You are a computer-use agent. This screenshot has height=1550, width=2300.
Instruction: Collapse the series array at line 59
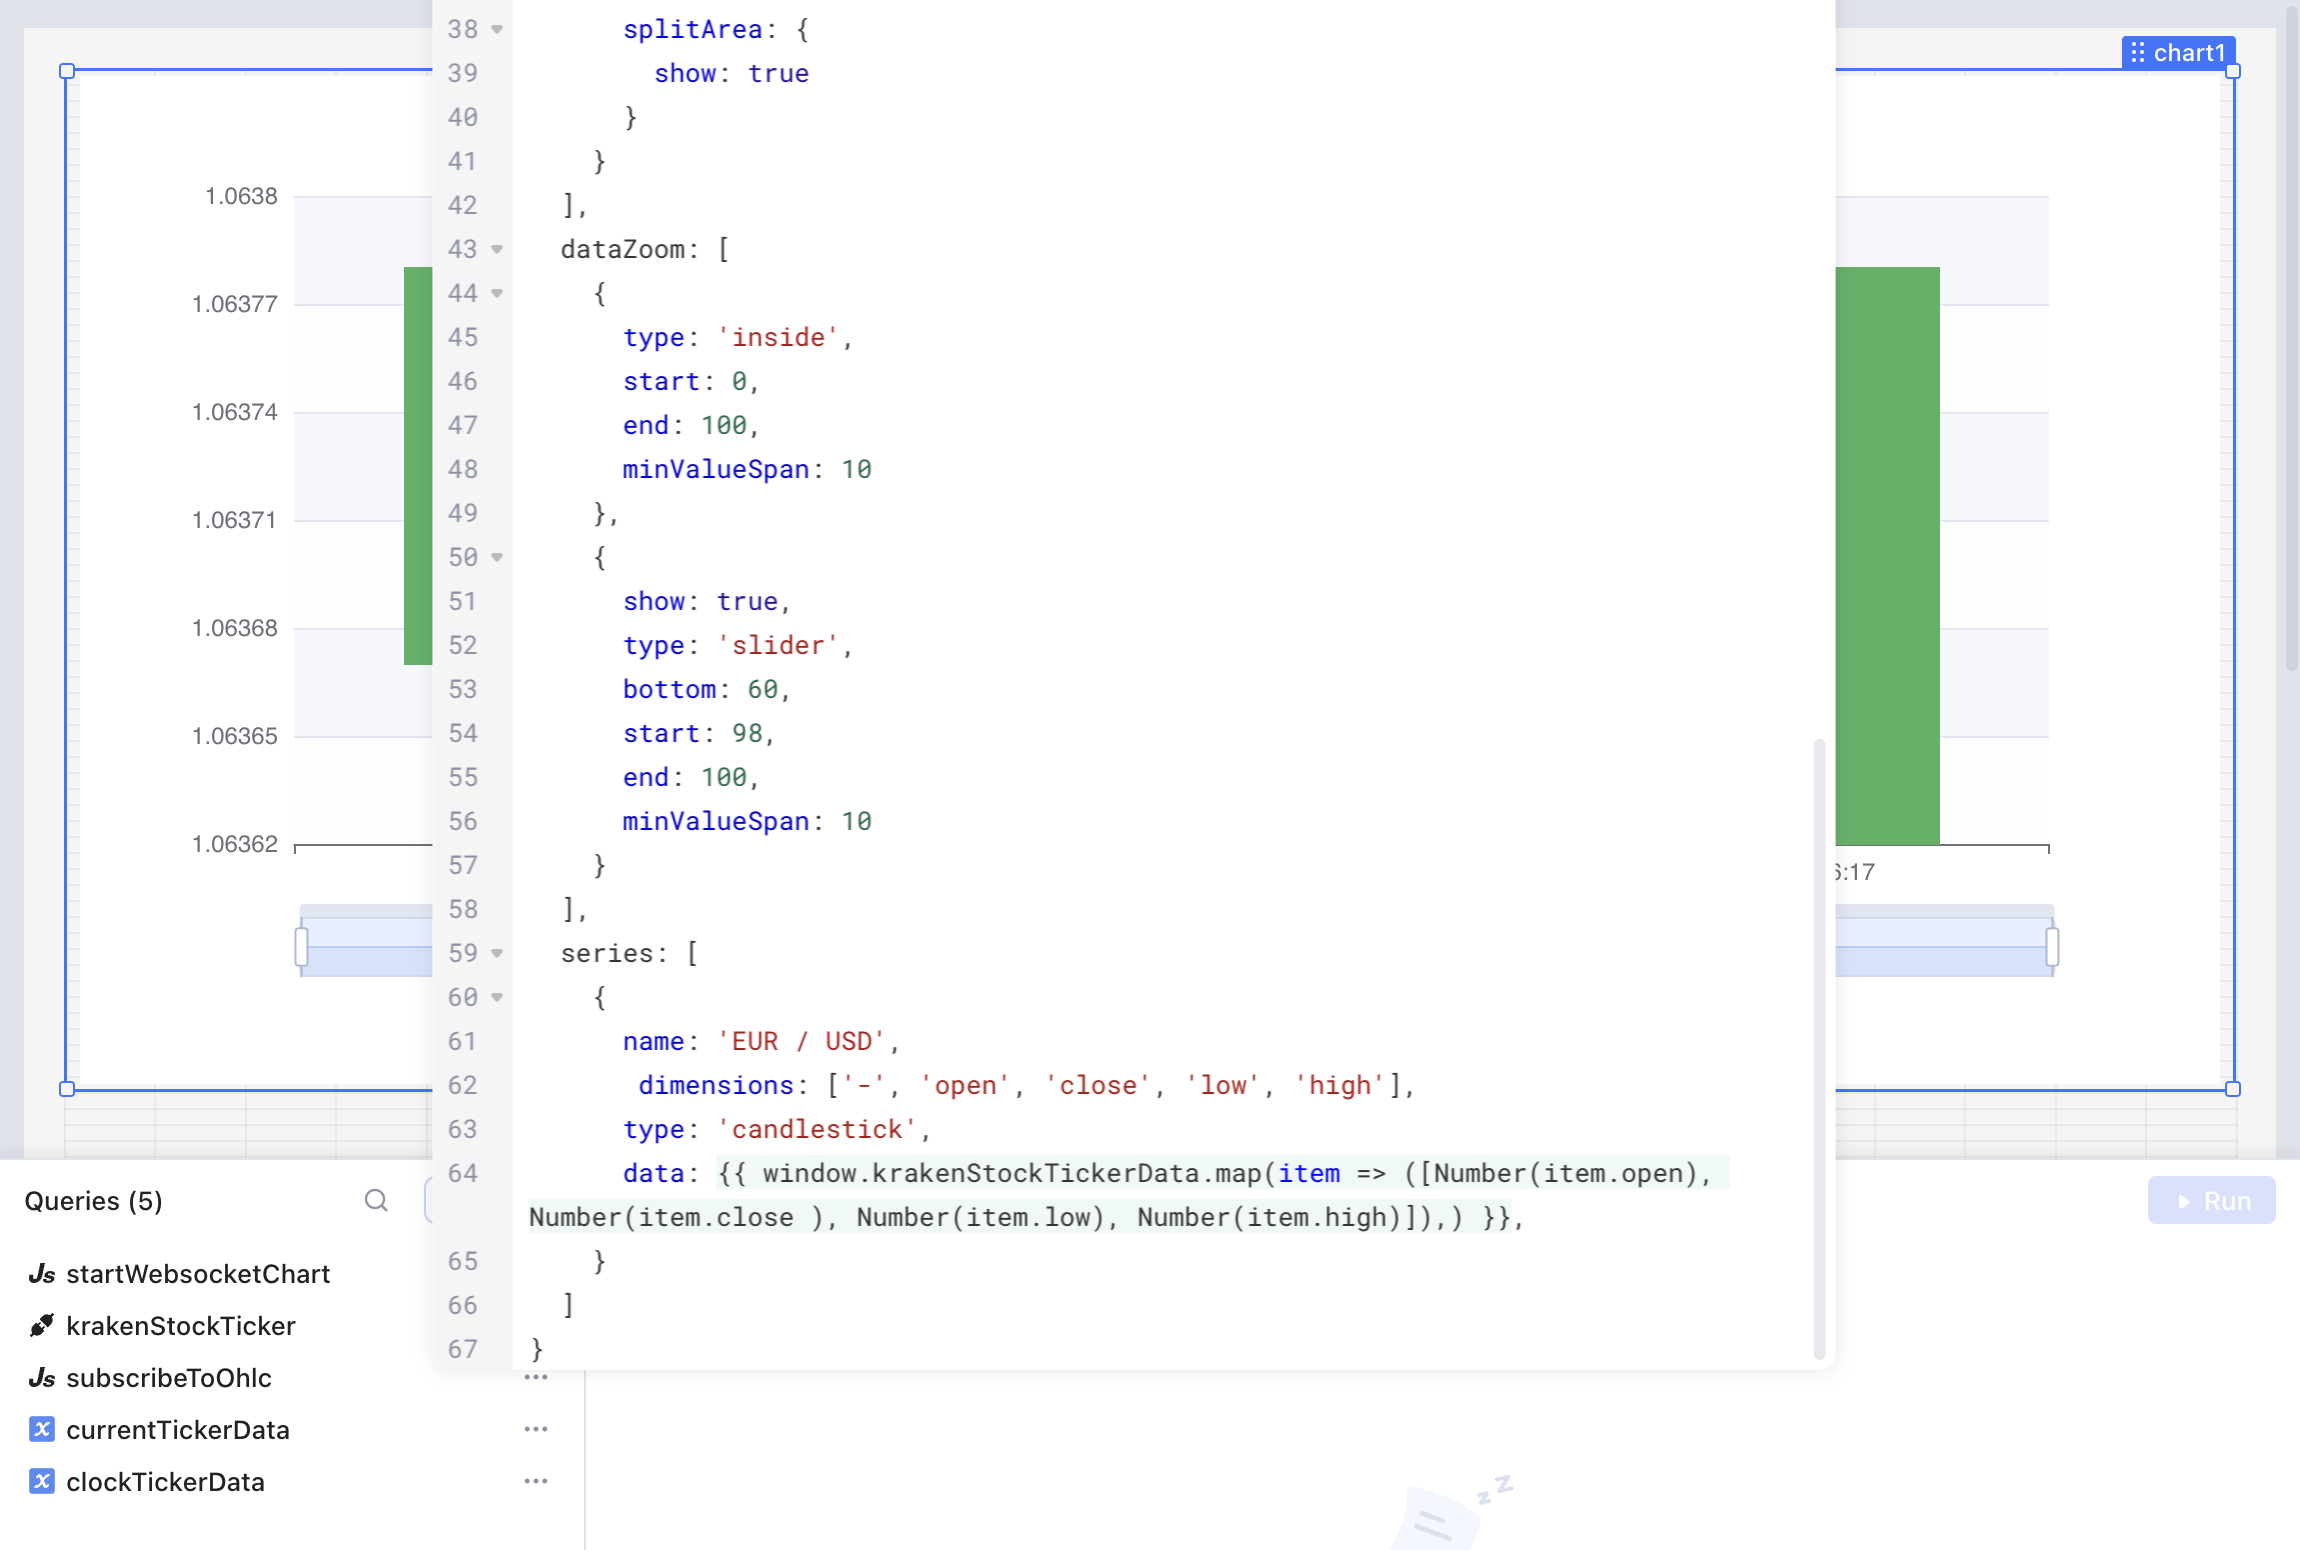tap(497, 954)
